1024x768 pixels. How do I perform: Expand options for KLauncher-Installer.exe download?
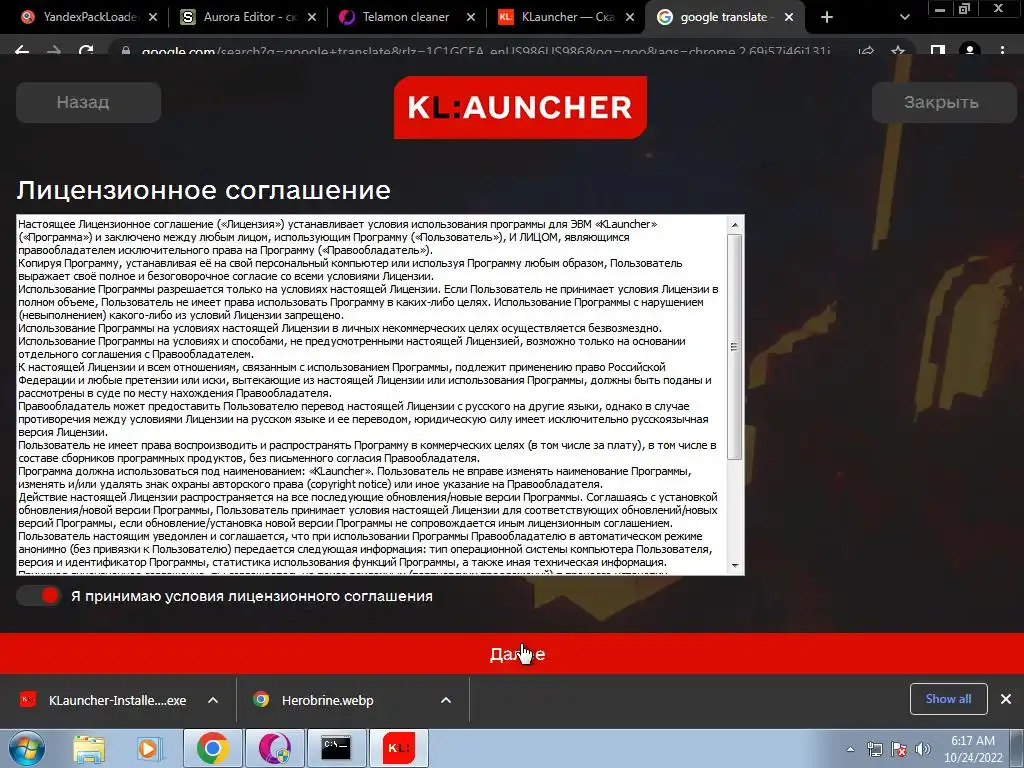click(213, 700)
